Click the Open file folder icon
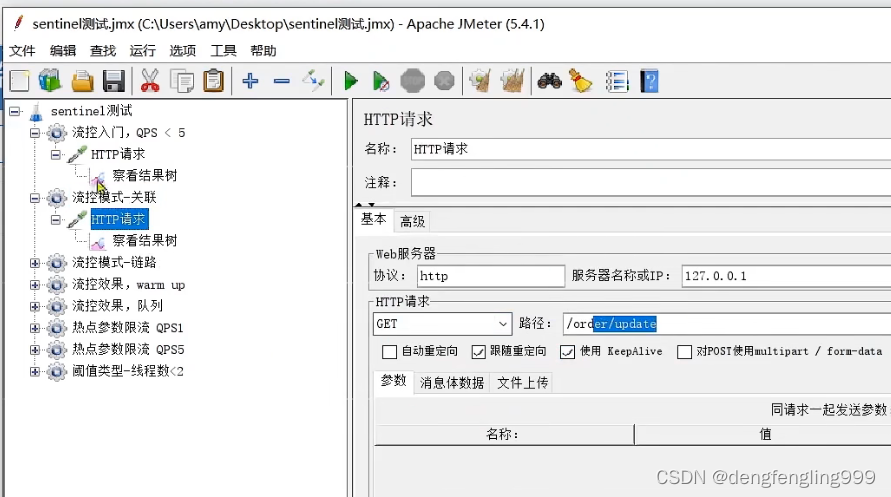This screenshot has width=891, height=497. pos(82,81)
